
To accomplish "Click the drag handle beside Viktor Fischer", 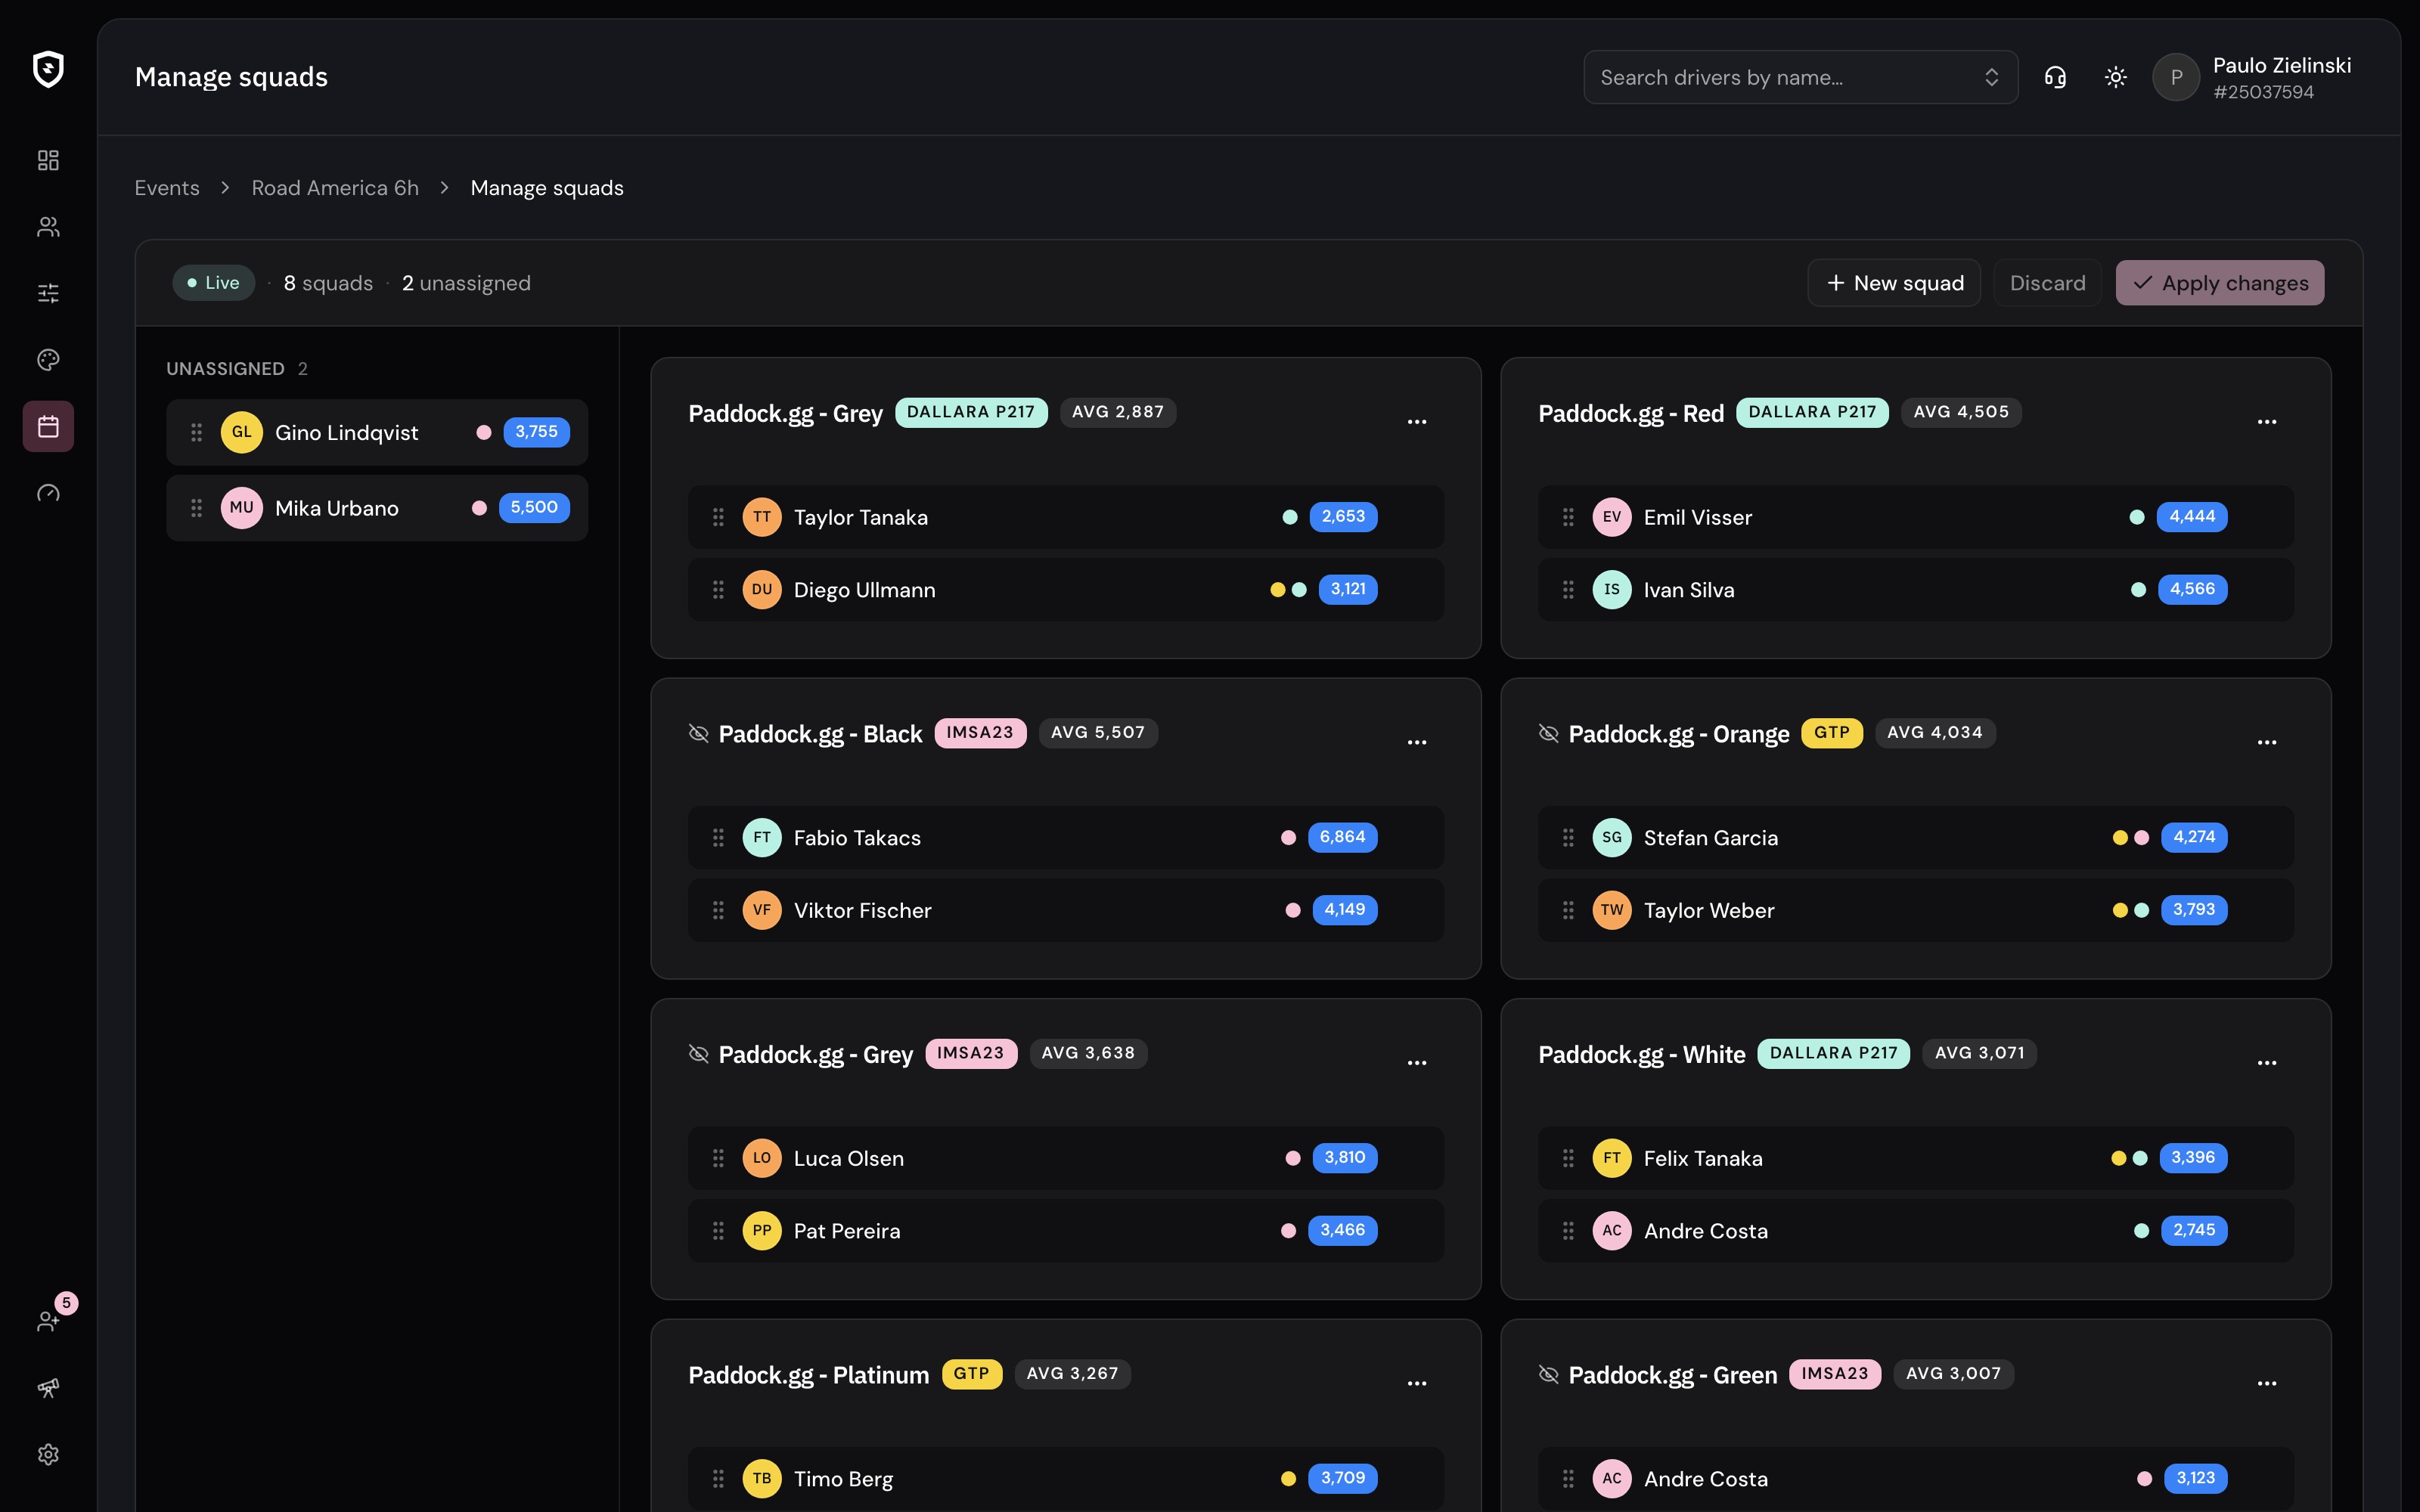I will pyautogui.click(x=718, y=910).
